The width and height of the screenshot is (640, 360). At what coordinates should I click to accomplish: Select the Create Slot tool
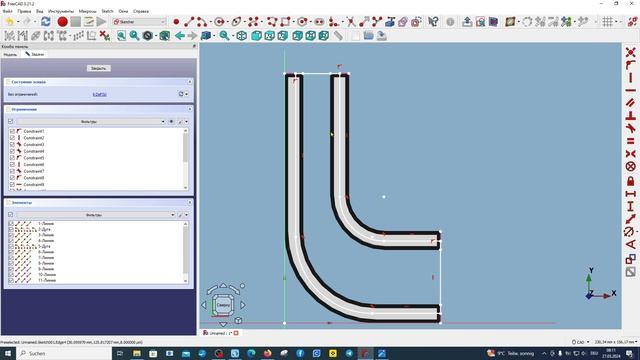pos(319,22)
